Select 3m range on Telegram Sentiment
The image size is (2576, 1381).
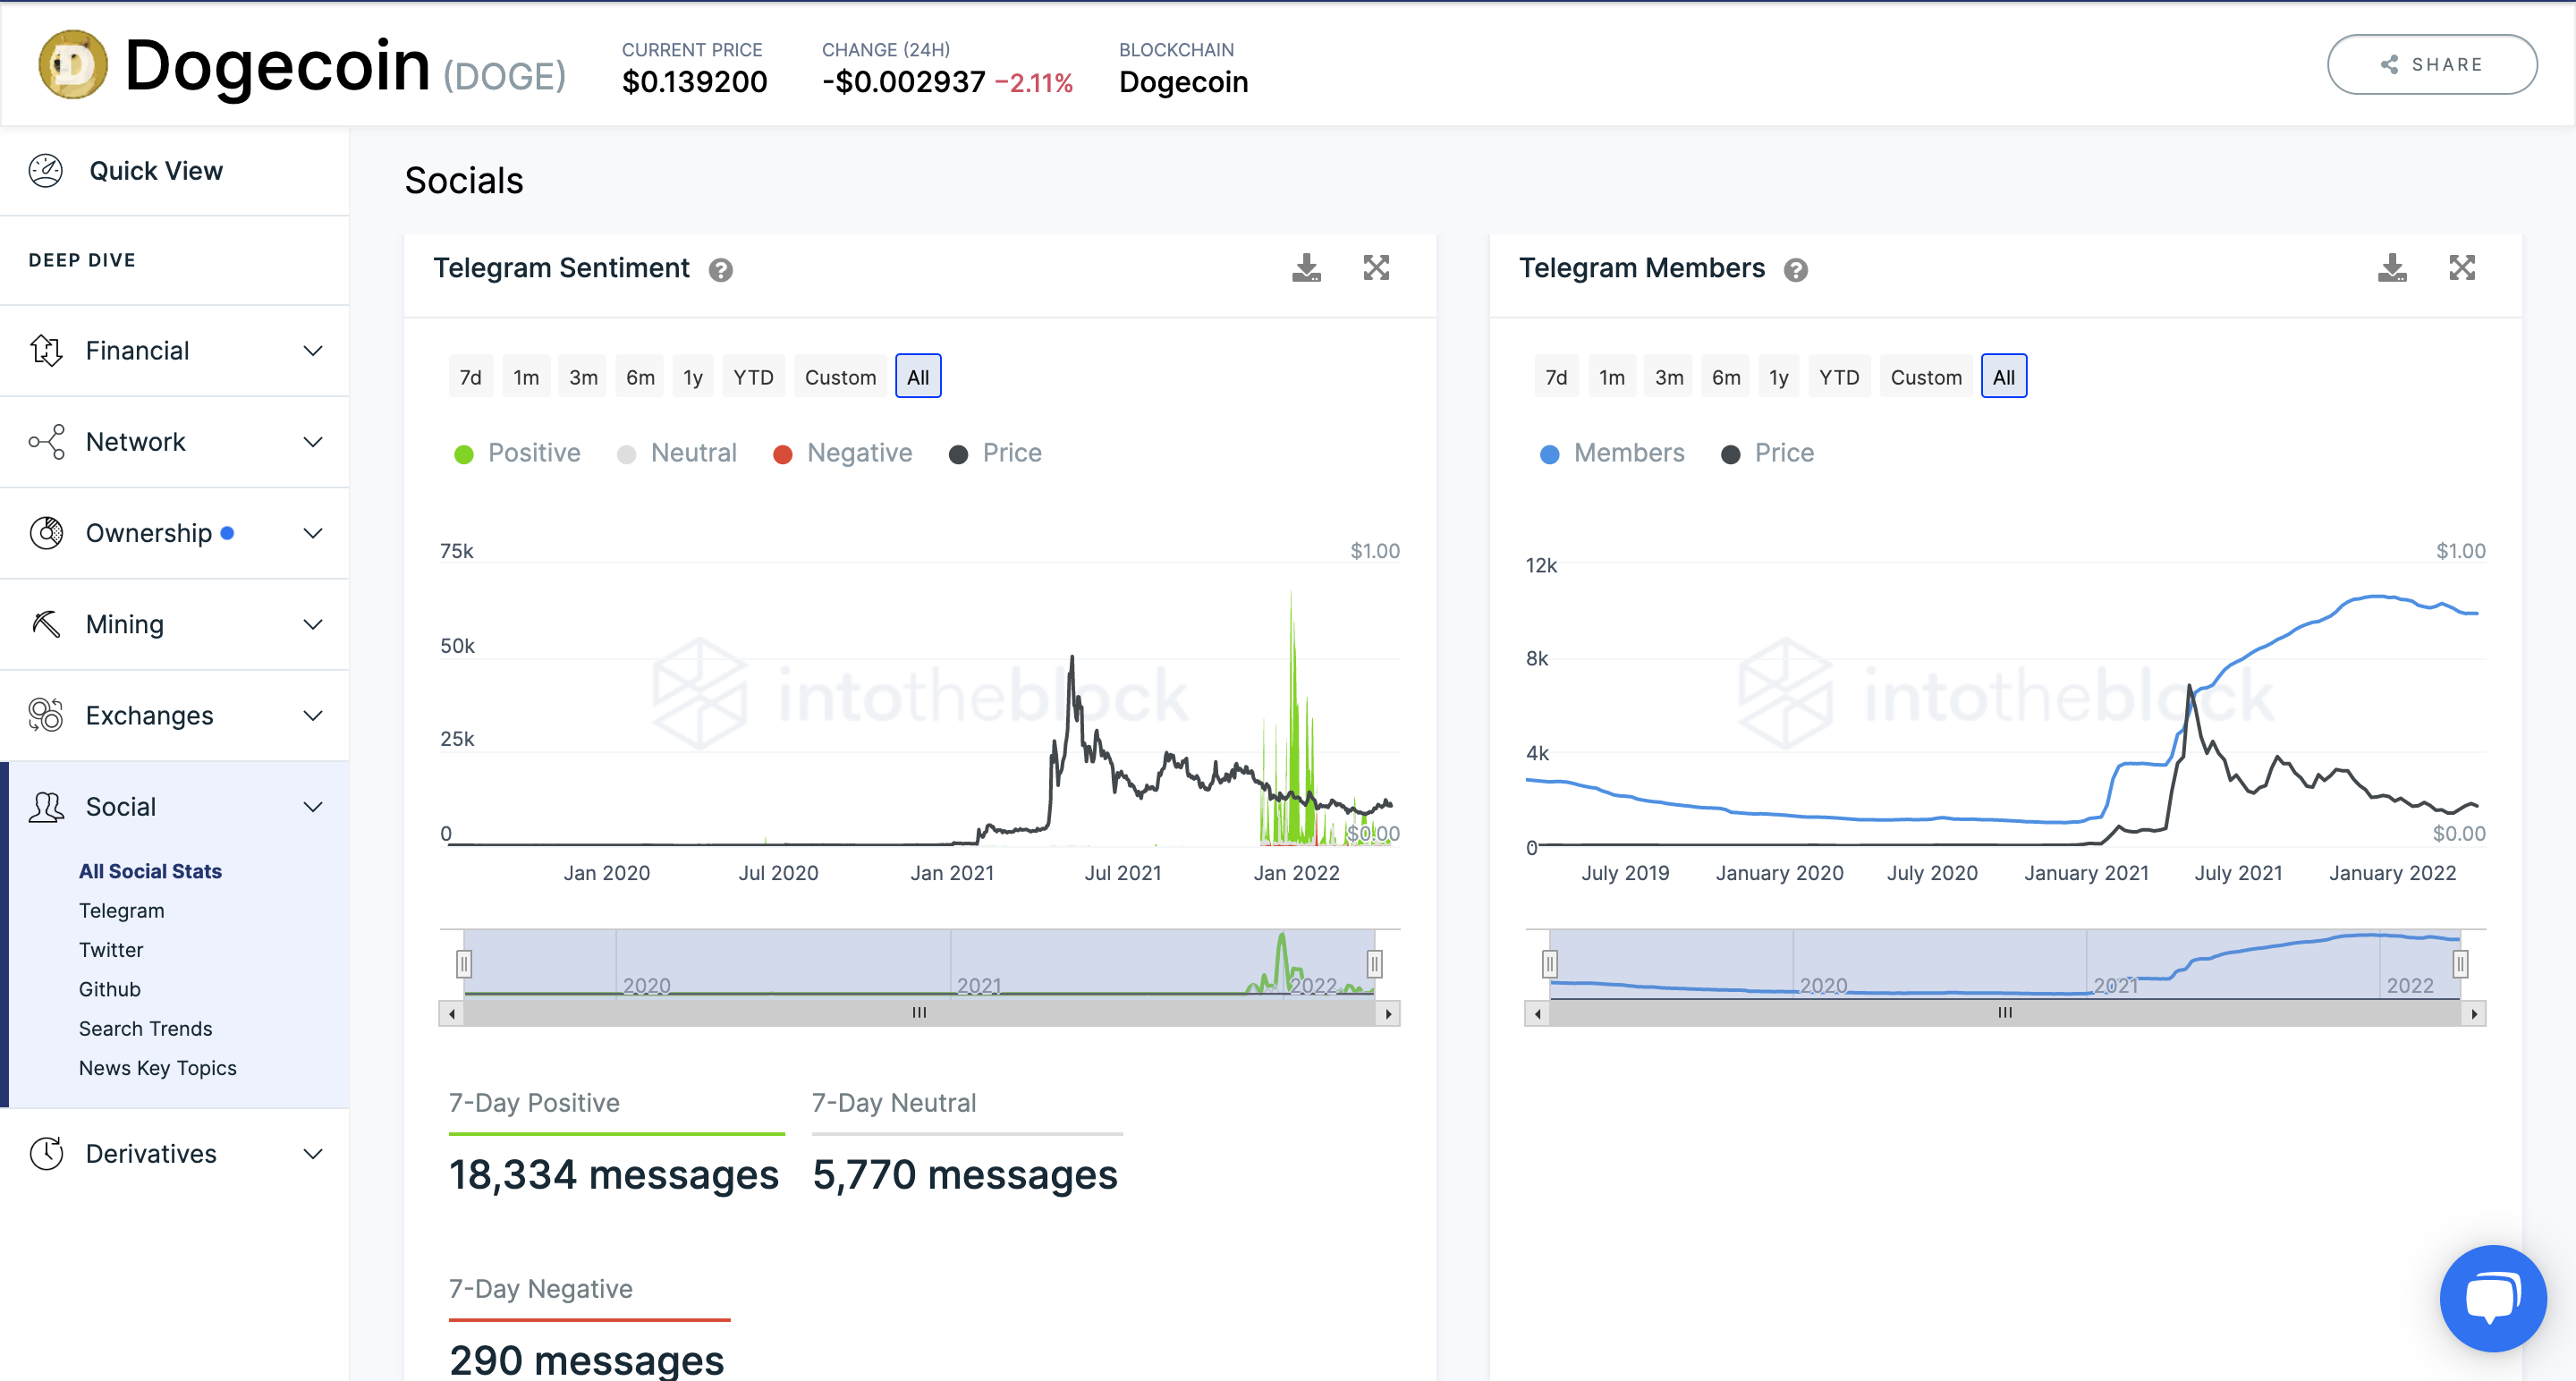(x=583, y=377)
